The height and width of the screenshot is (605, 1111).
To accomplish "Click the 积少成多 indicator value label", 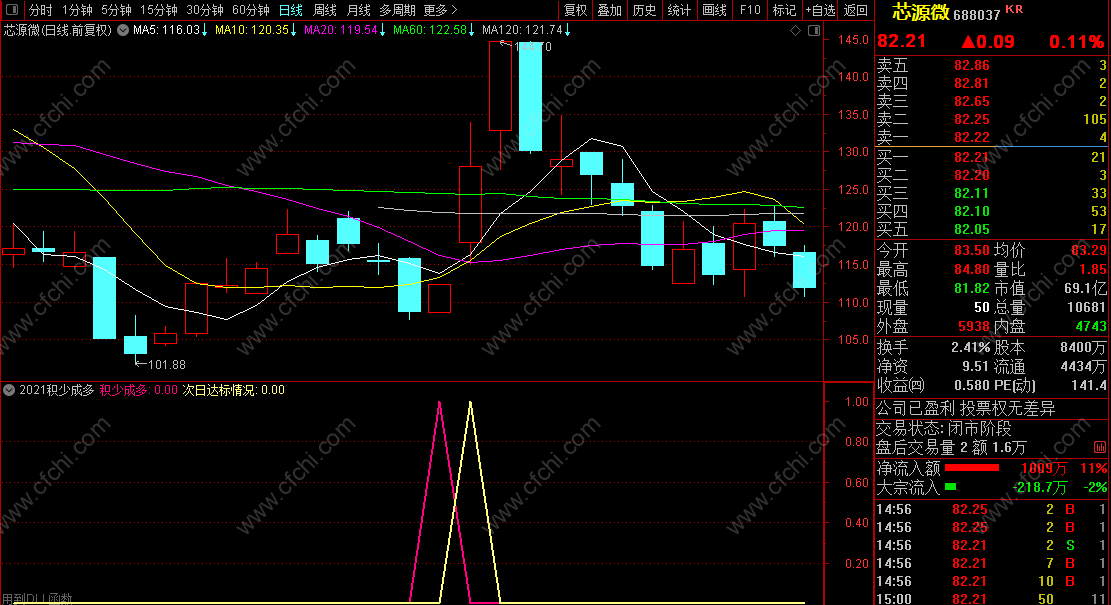I will (138, 390).
